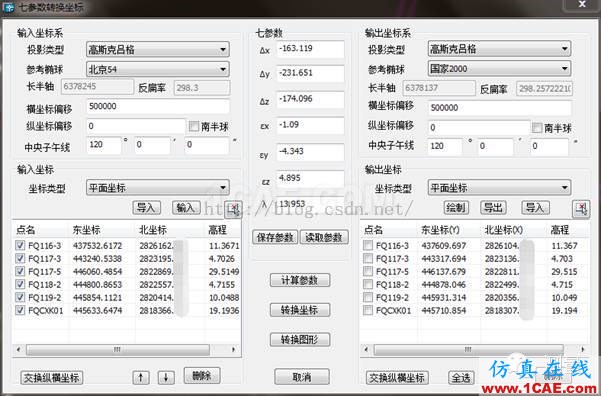Click right arrow of input table scrollbar
This screenshot has height=396, width=601.
(234, 350)
